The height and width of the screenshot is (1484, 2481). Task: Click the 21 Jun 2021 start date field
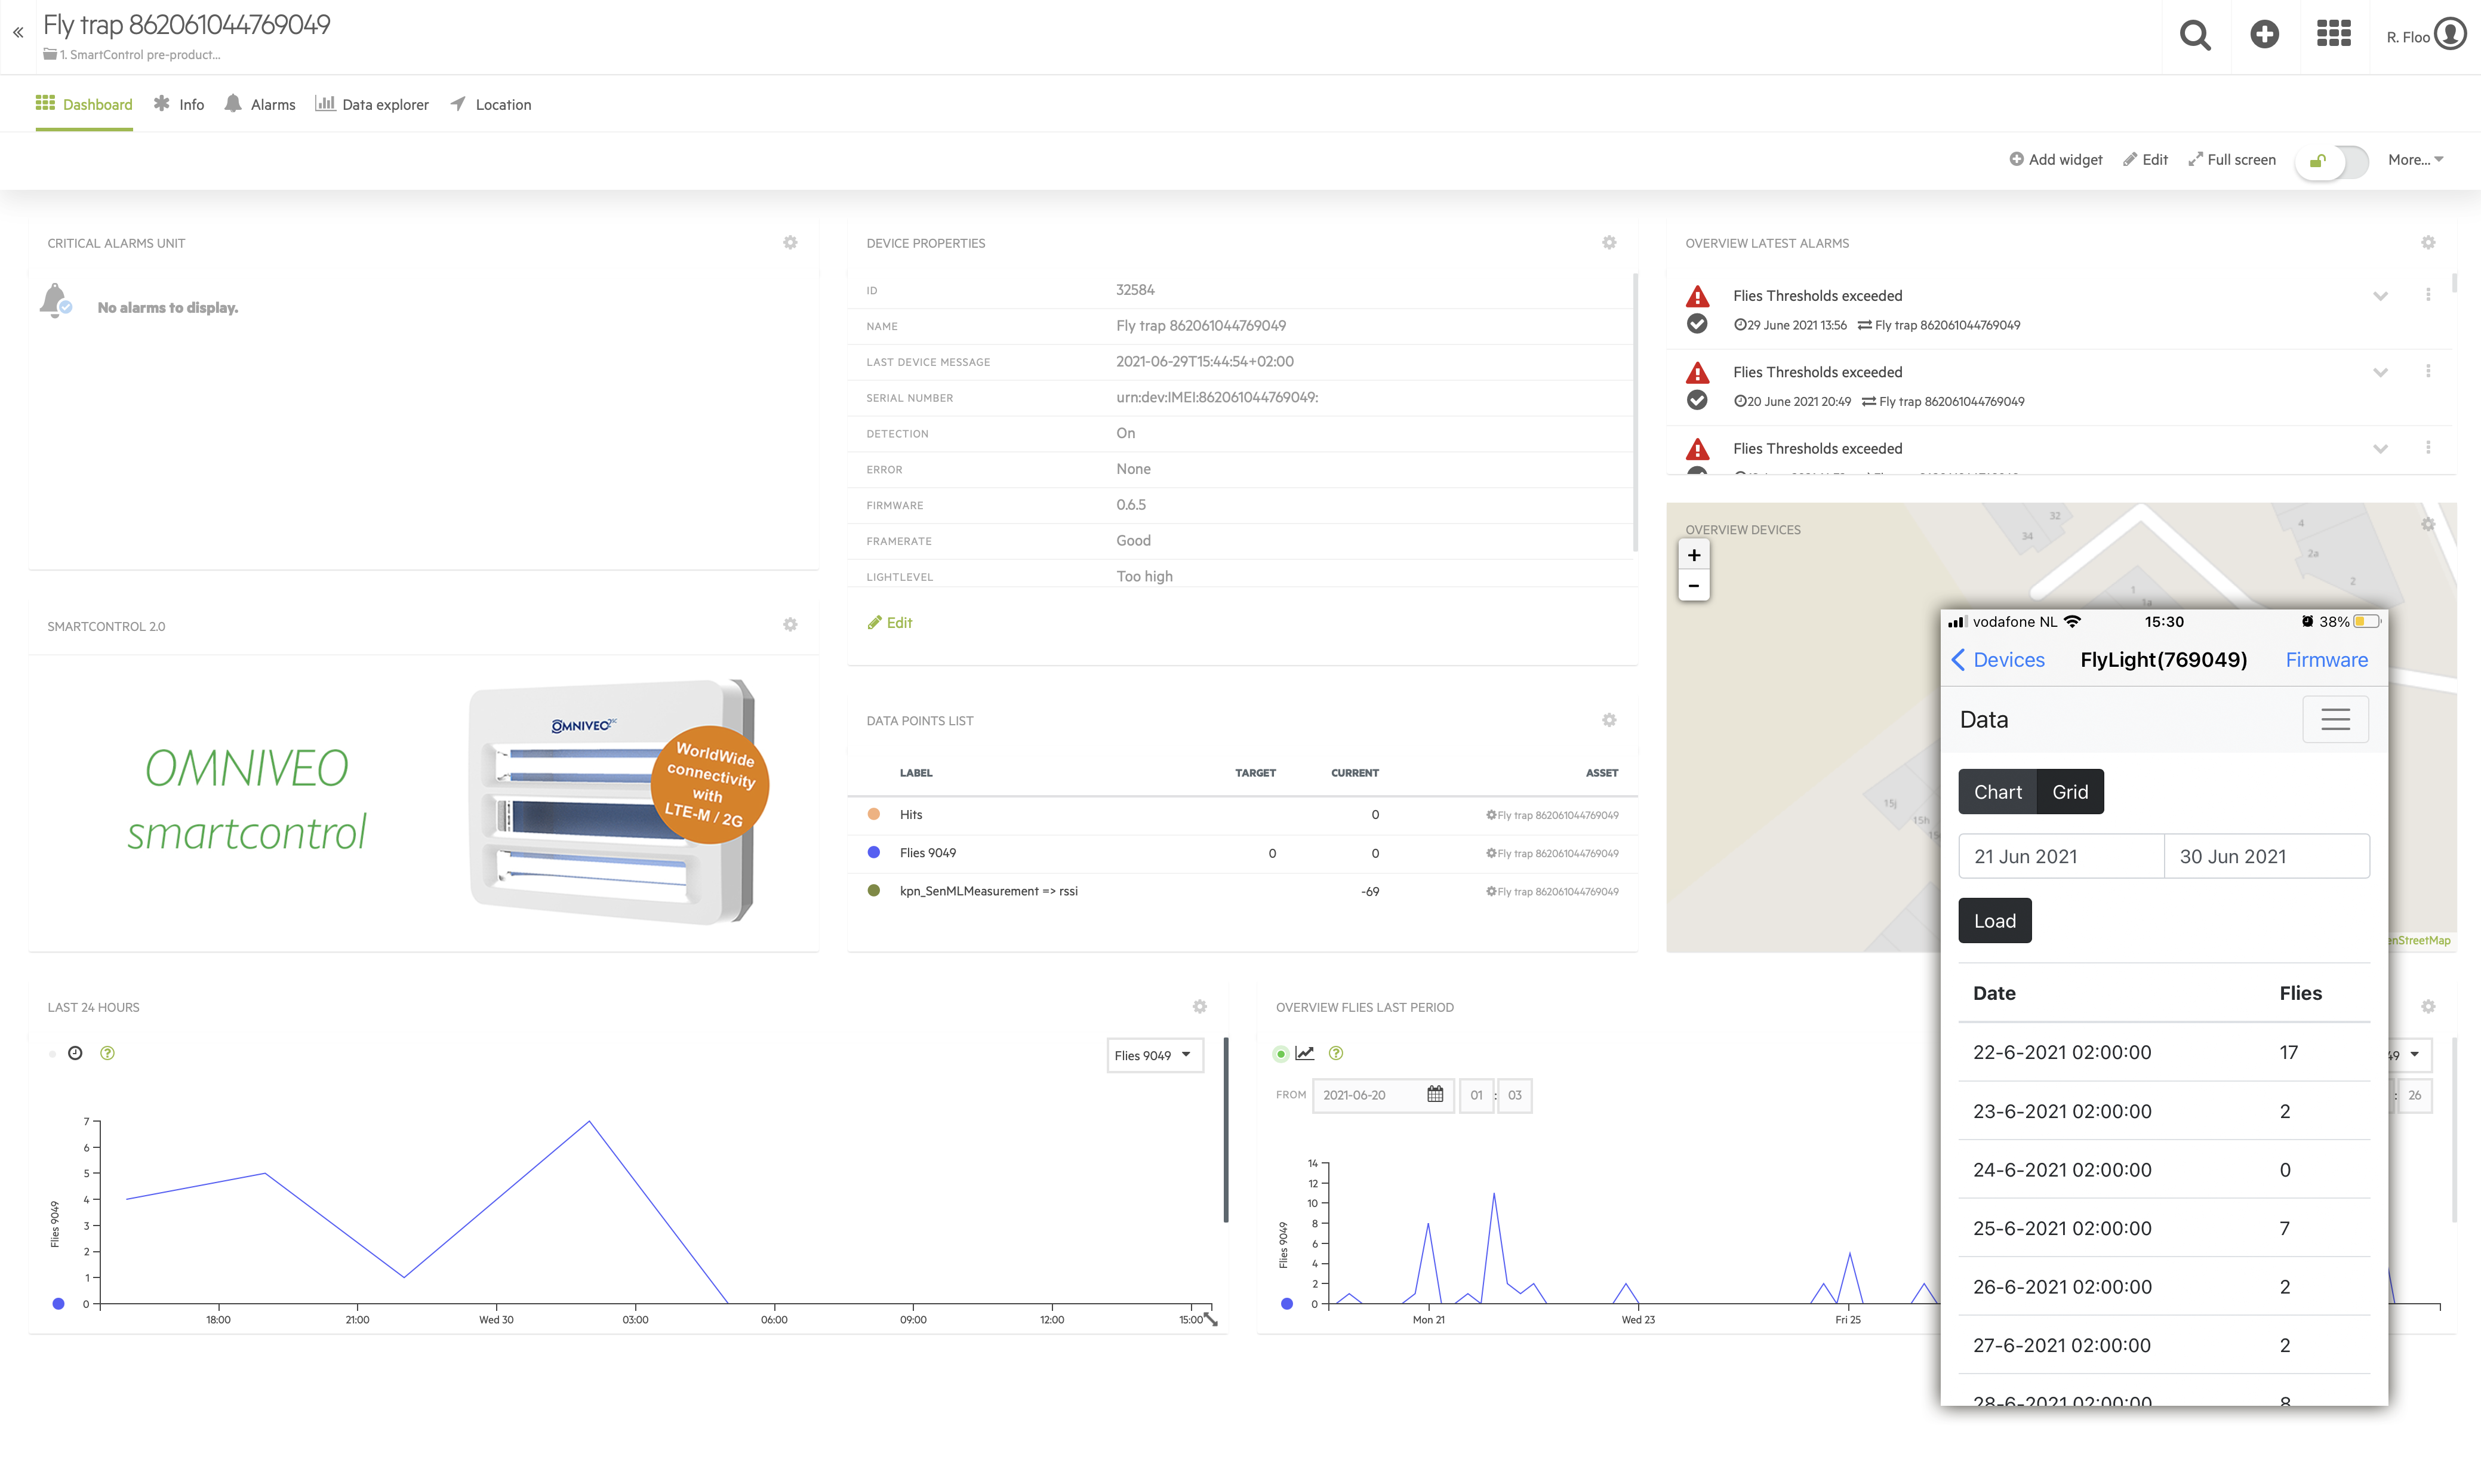coord(2061,856)
